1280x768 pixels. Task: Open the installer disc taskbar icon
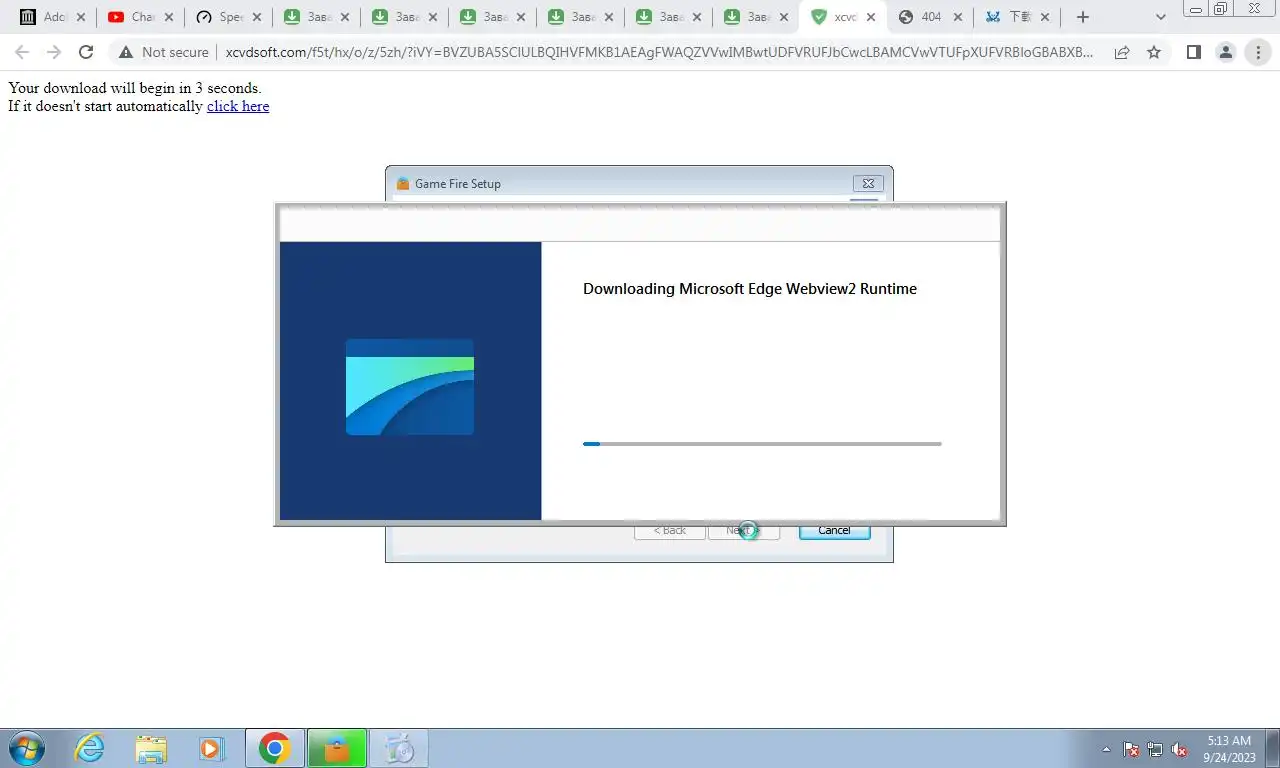click(399, 748)
